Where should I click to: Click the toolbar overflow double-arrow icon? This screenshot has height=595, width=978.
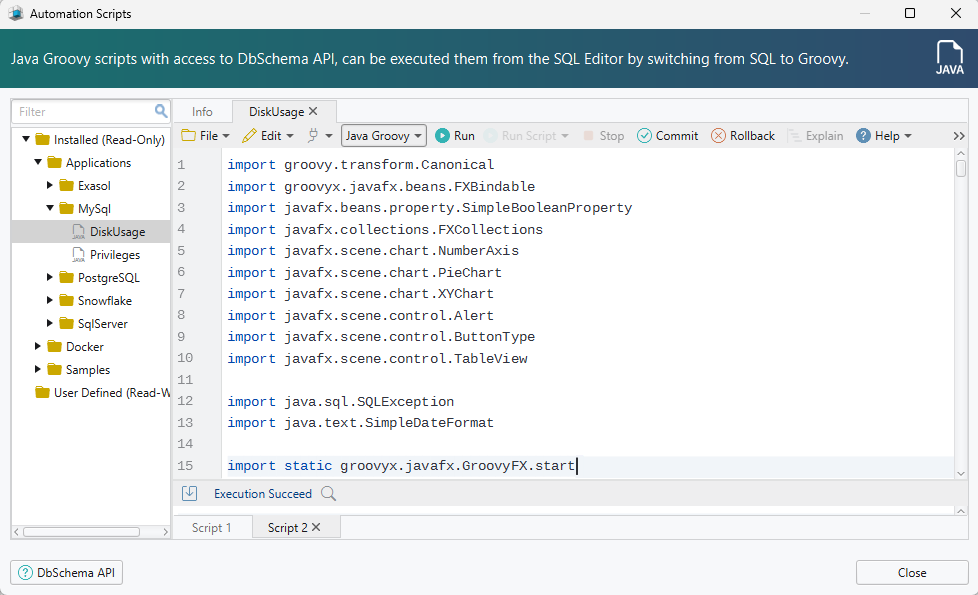click(959, 136)
